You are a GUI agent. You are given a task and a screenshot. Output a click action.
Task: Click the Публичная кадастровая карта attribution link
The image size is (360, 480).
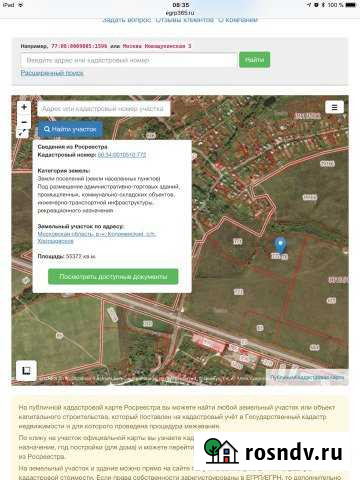[307, 377]
